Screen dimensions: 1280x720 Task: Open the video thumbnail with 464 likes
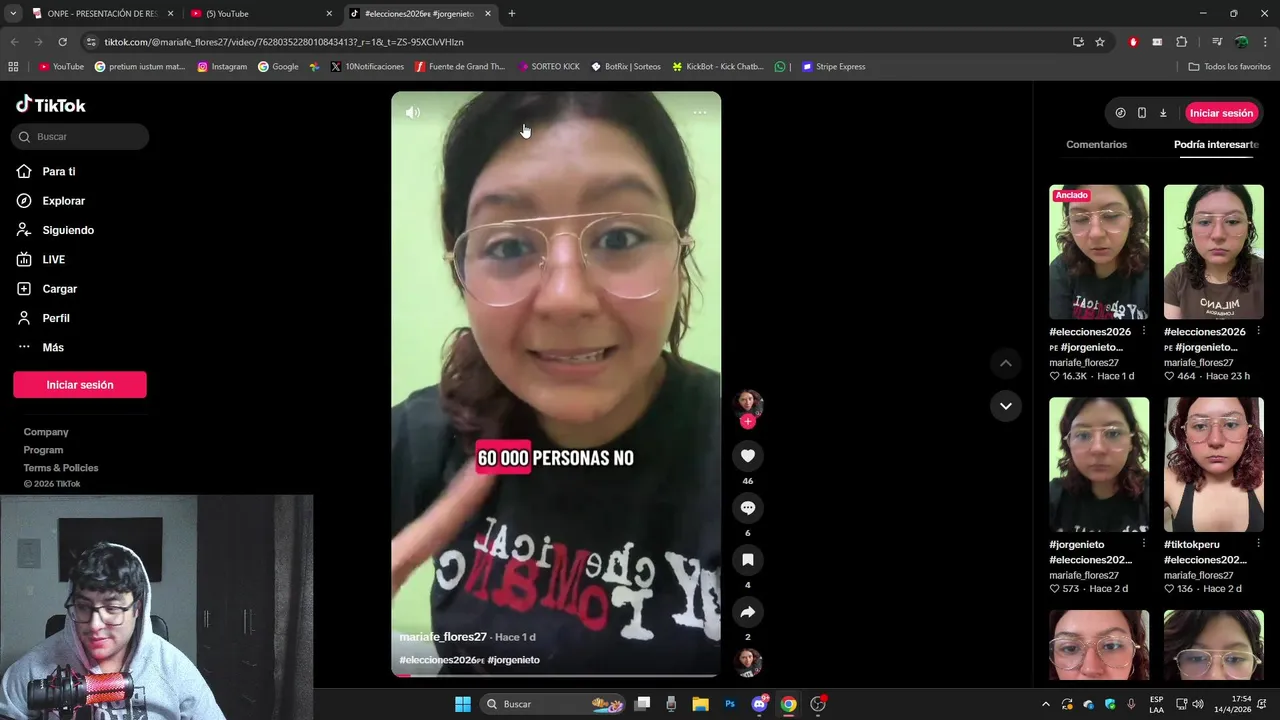[x=1213, y=252]
